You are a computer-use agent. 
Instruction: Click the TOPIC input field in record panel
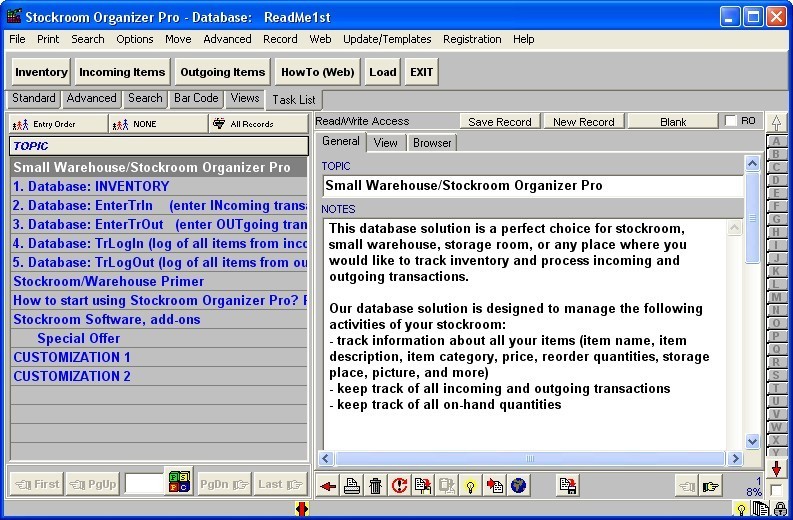(x=533, y=186)
